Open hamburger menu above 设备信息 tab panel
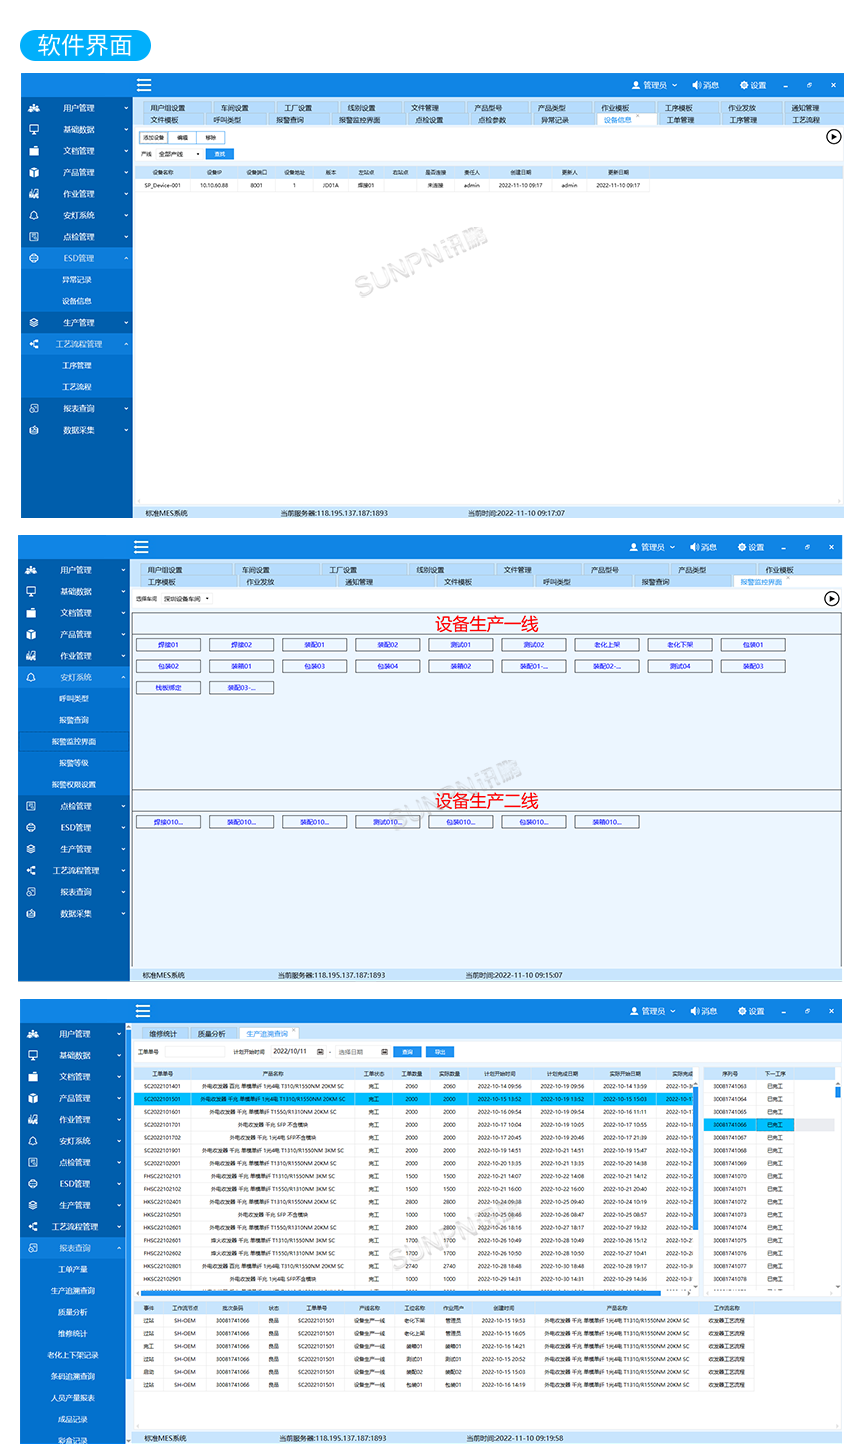The height and width of the screenshot is (1452, 860). click(144, 85)
